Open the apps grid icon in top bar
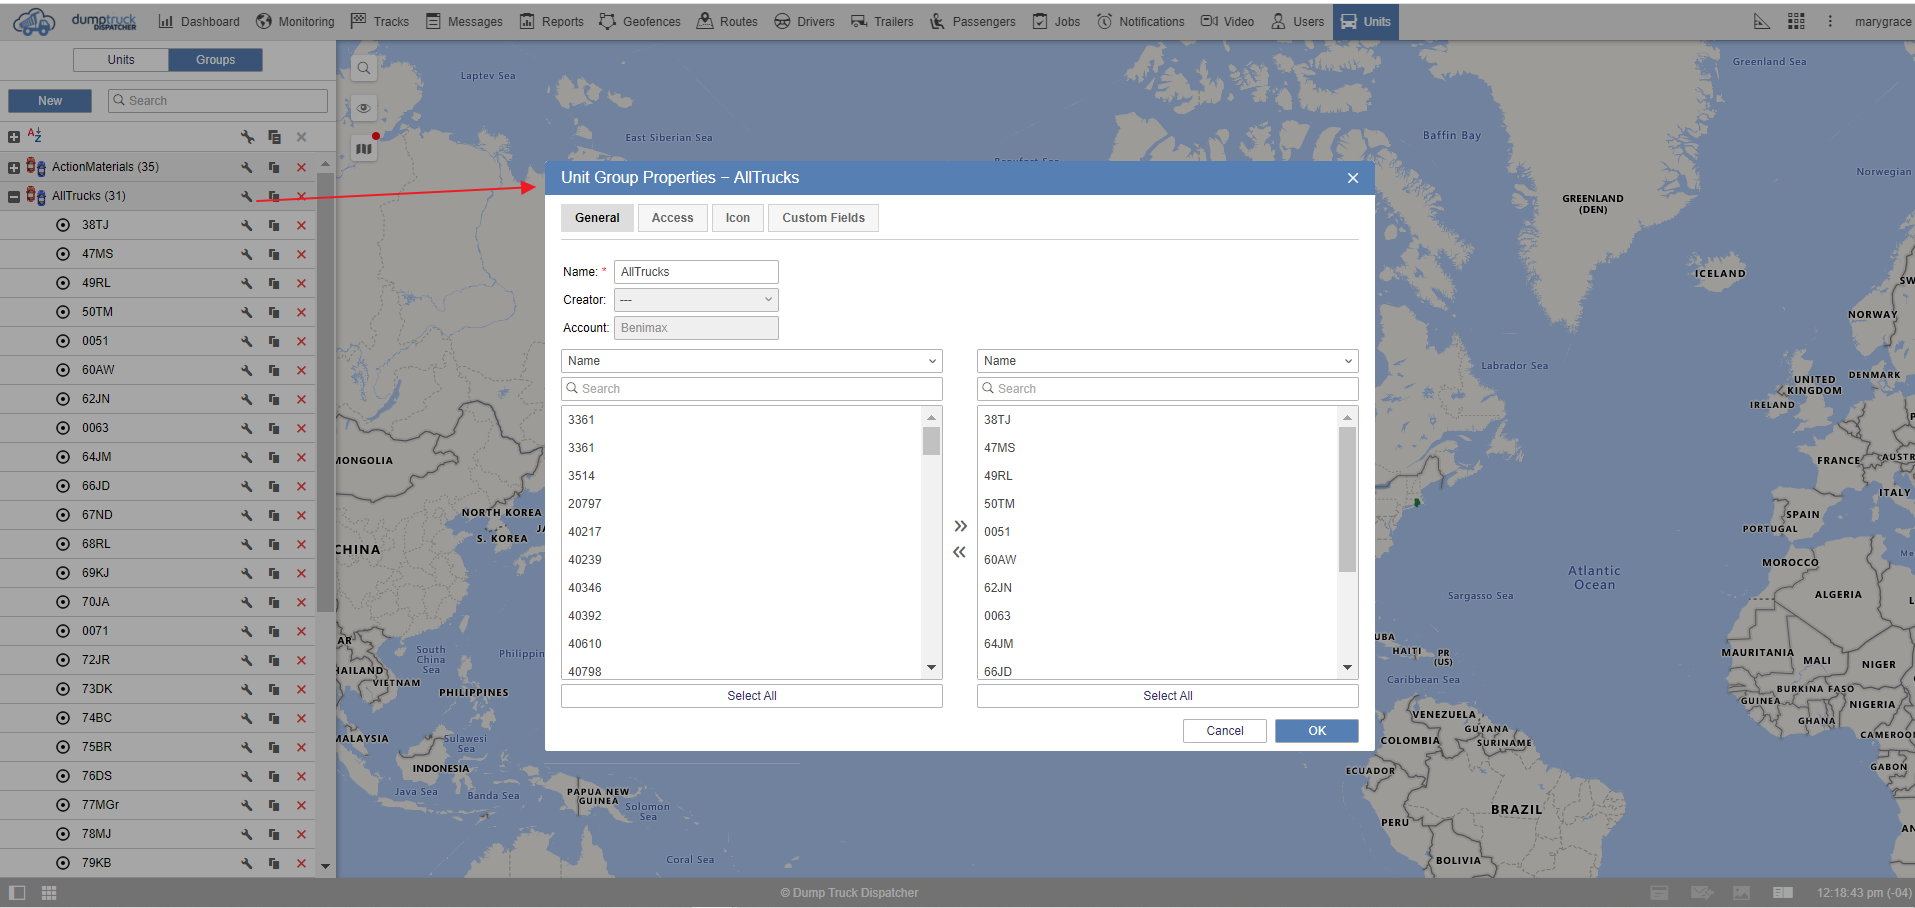Image resolution: width=1915 pixels, height=908 pixels. coord(1796,21)
